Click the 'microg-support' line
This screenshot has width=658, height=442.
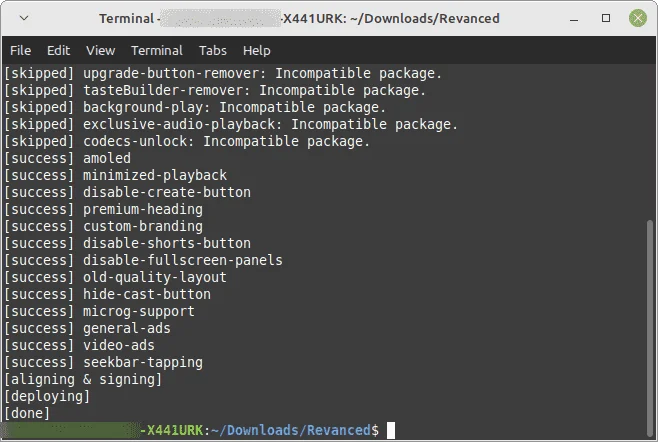click(99, 311)
